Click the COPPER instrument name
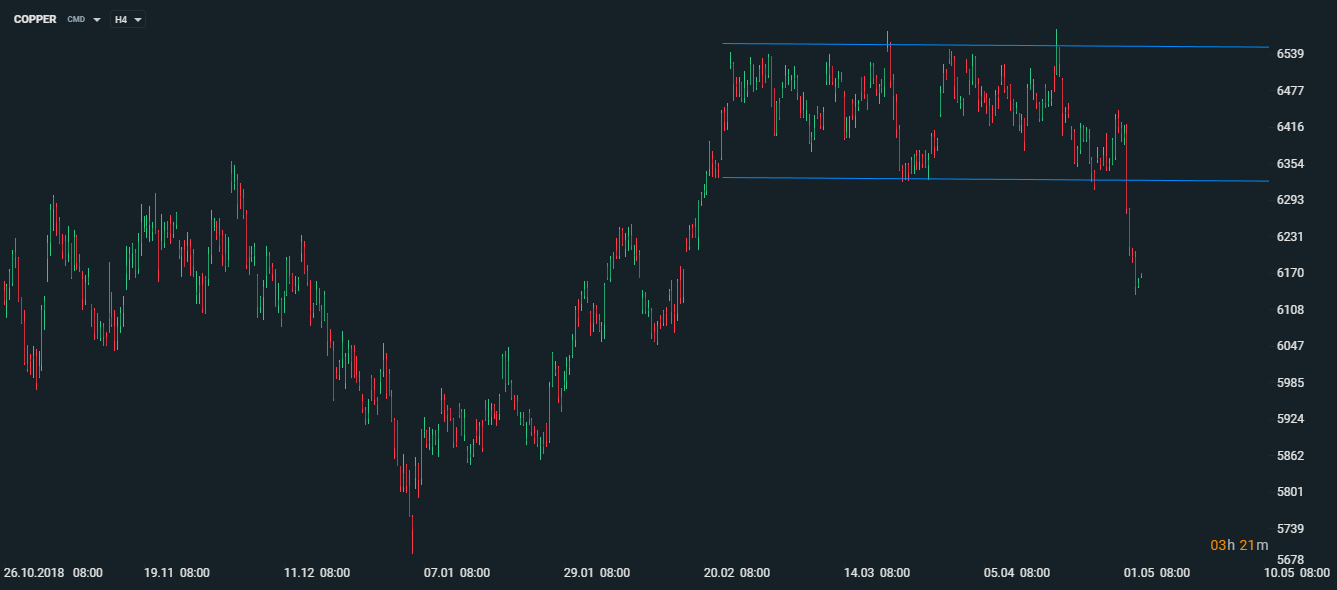Image resolution: width=1337 pixels, height=590 pixels. click(35, 20)
